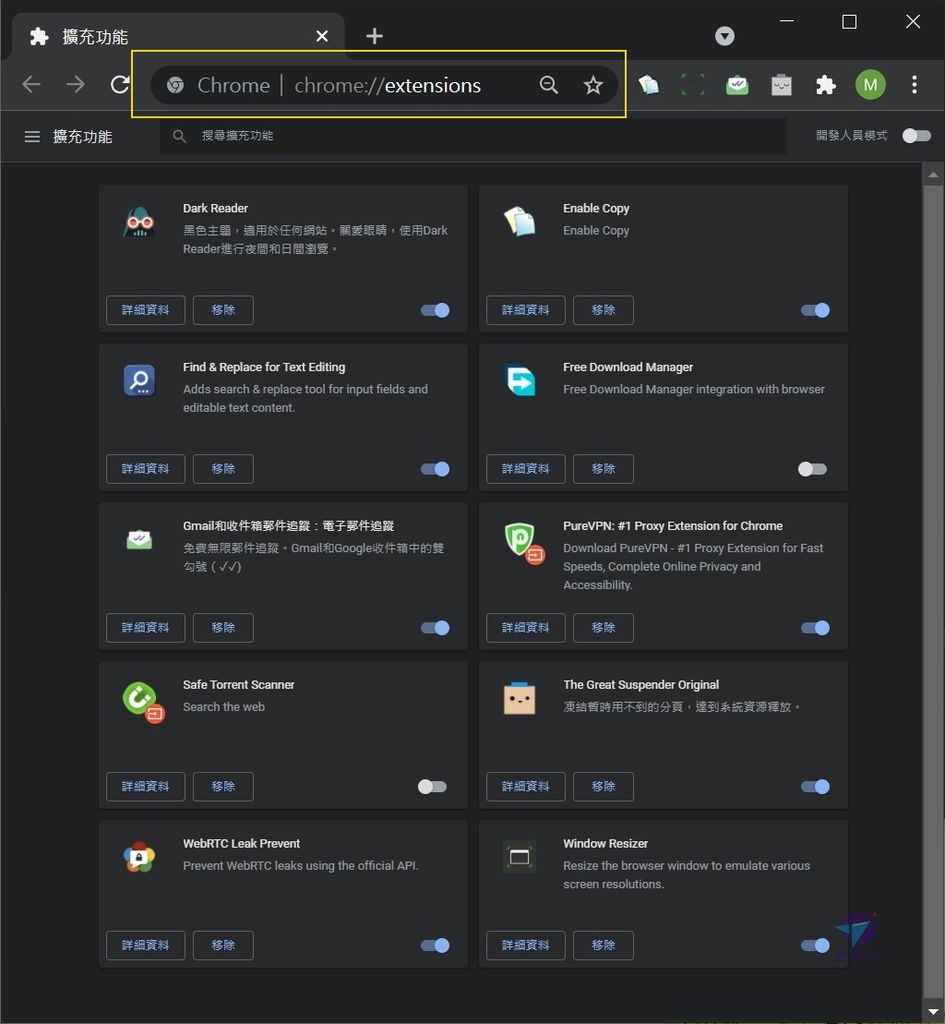The height and width of the screenshot is (1024, 945).
Task: Open 詳細資料 for PureVPN
Action: click(526, 628)
